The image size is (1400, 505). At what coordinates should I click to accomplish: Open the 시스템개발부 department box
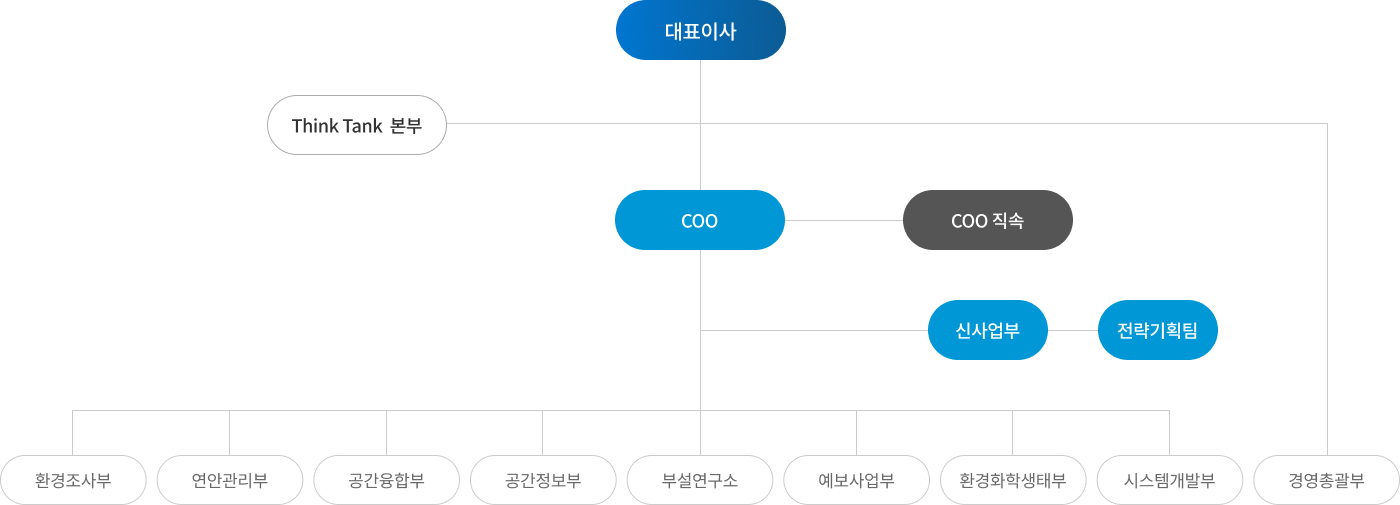(1169, 480)
